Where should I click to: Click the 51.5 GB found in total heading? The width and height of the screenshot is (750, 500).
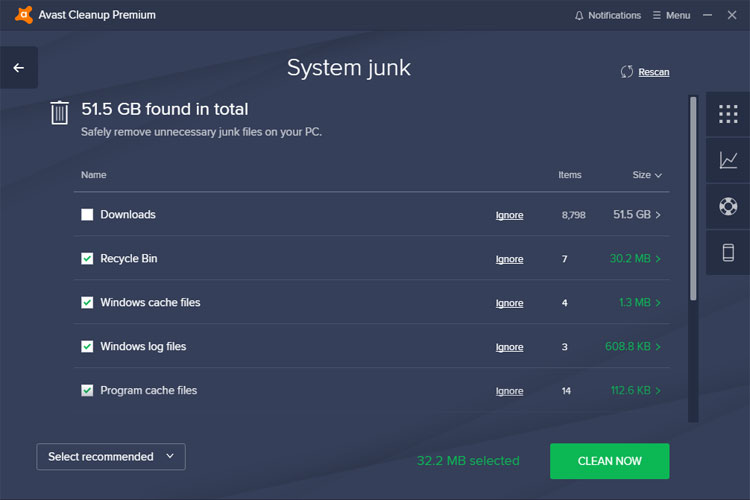point(165,109)
